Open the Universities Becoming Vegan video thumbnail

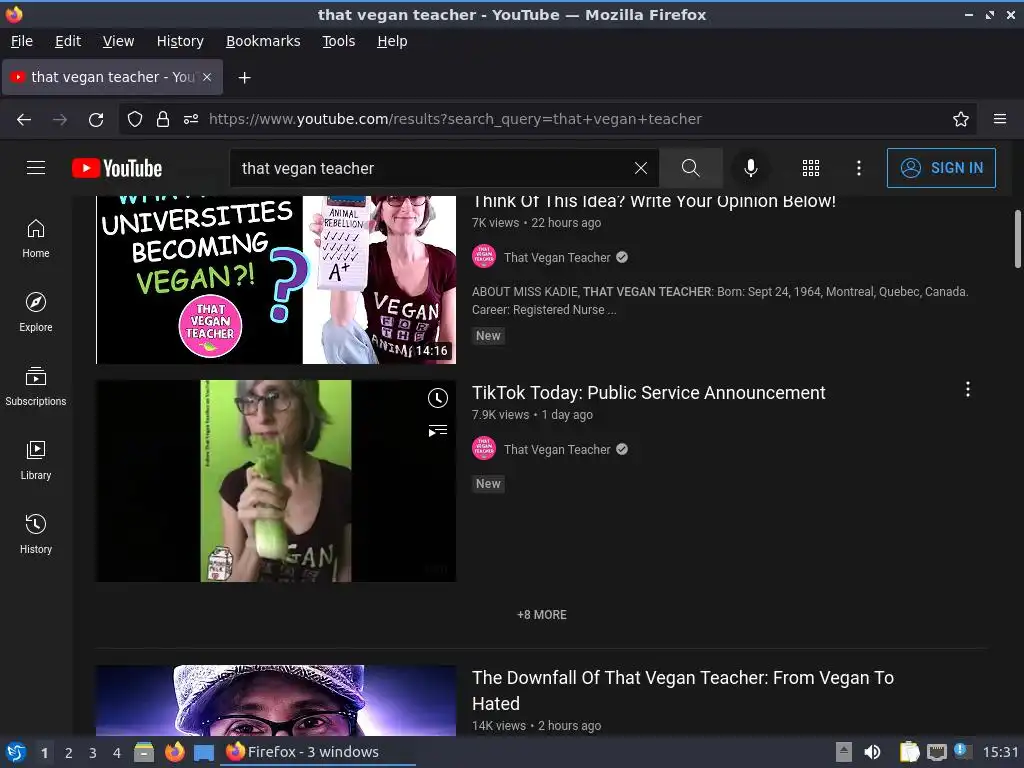tap(276, 280)
